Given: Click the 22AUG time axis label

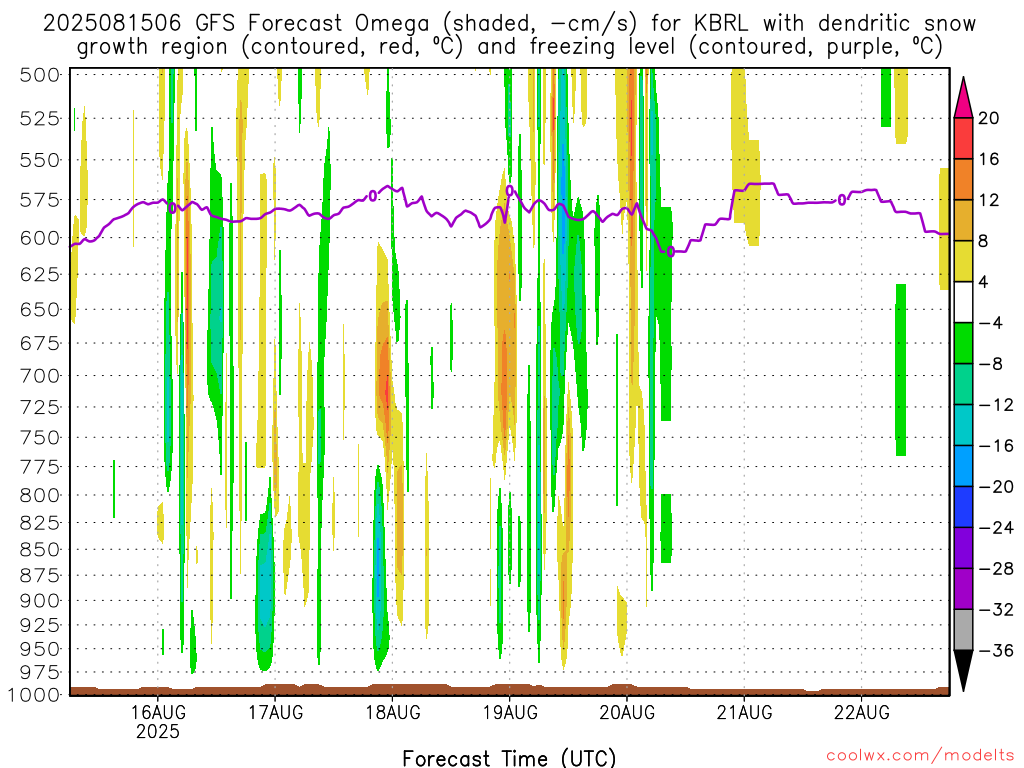Looking at the screenshot, I should tap(861, 712).
